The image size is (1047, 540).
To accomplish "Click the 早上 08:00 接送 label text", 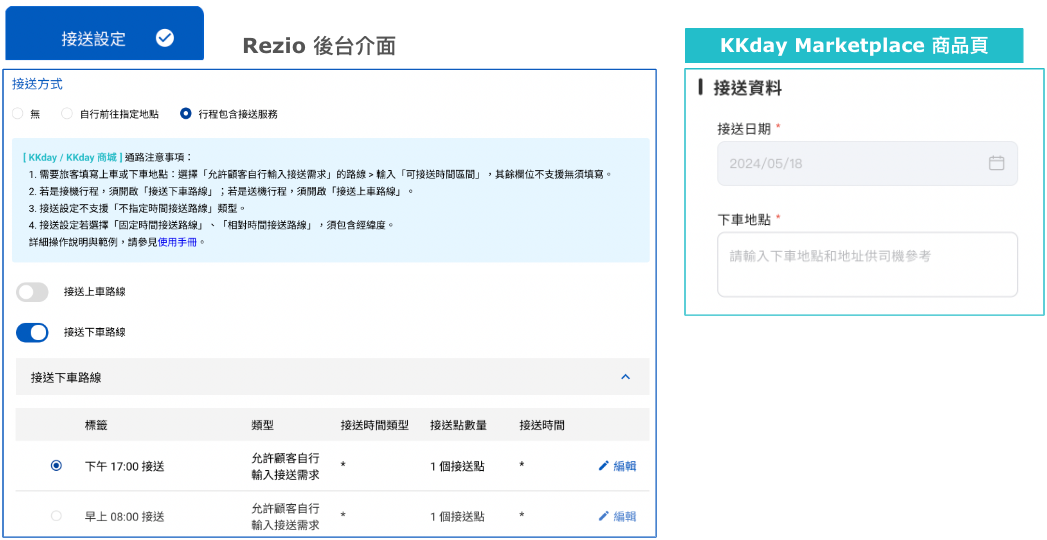I will (x=125, y=516).
